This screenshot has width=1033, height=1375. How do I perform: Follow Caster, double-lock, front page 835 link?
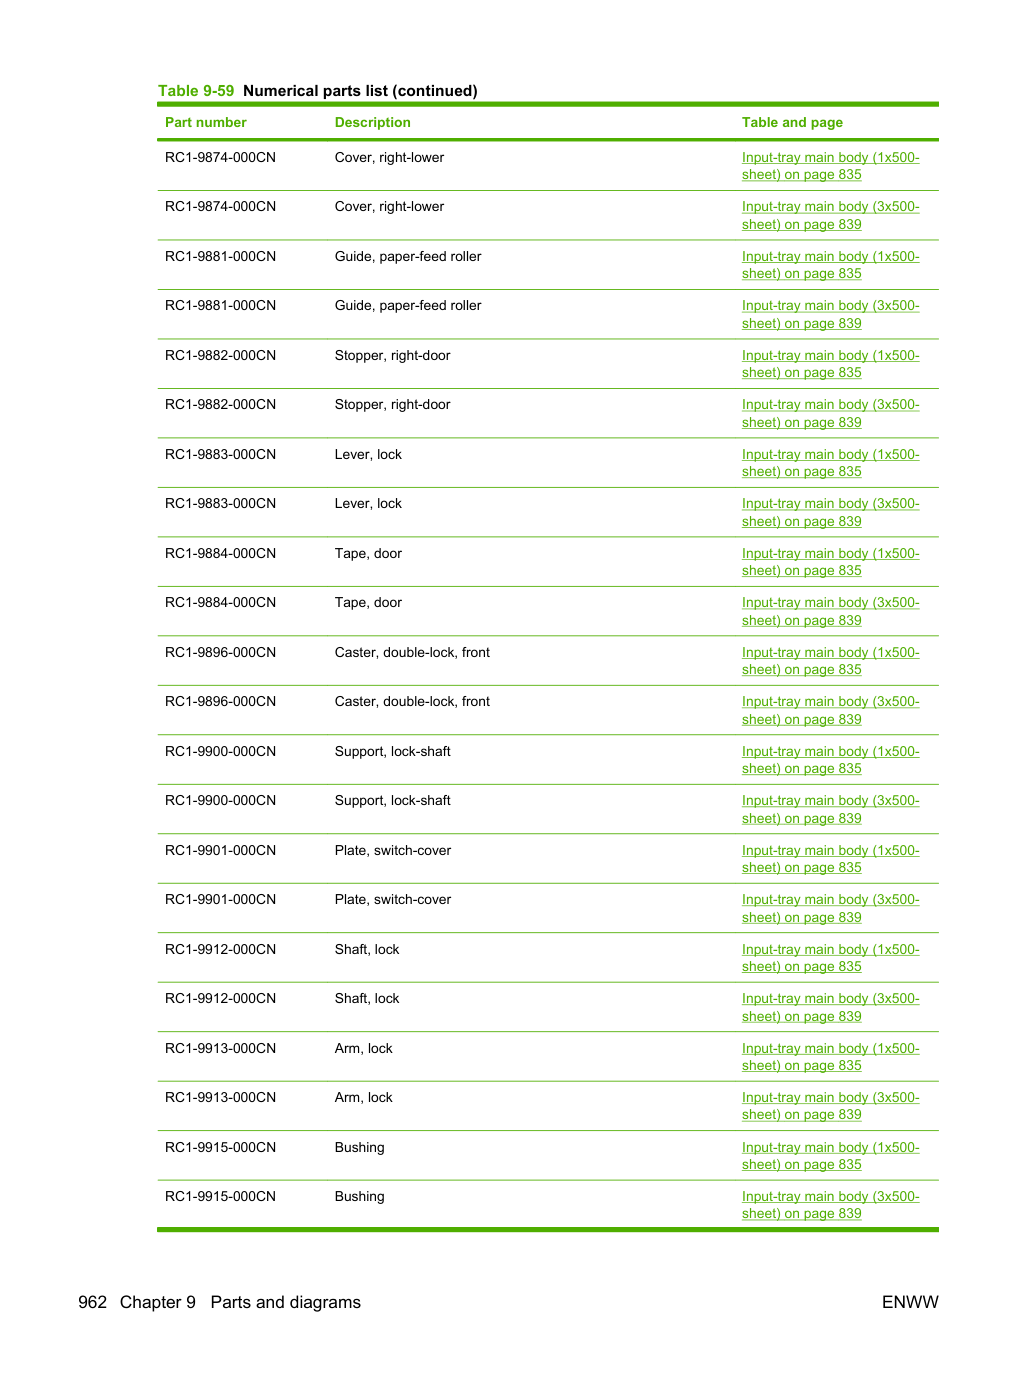[830, 661]
